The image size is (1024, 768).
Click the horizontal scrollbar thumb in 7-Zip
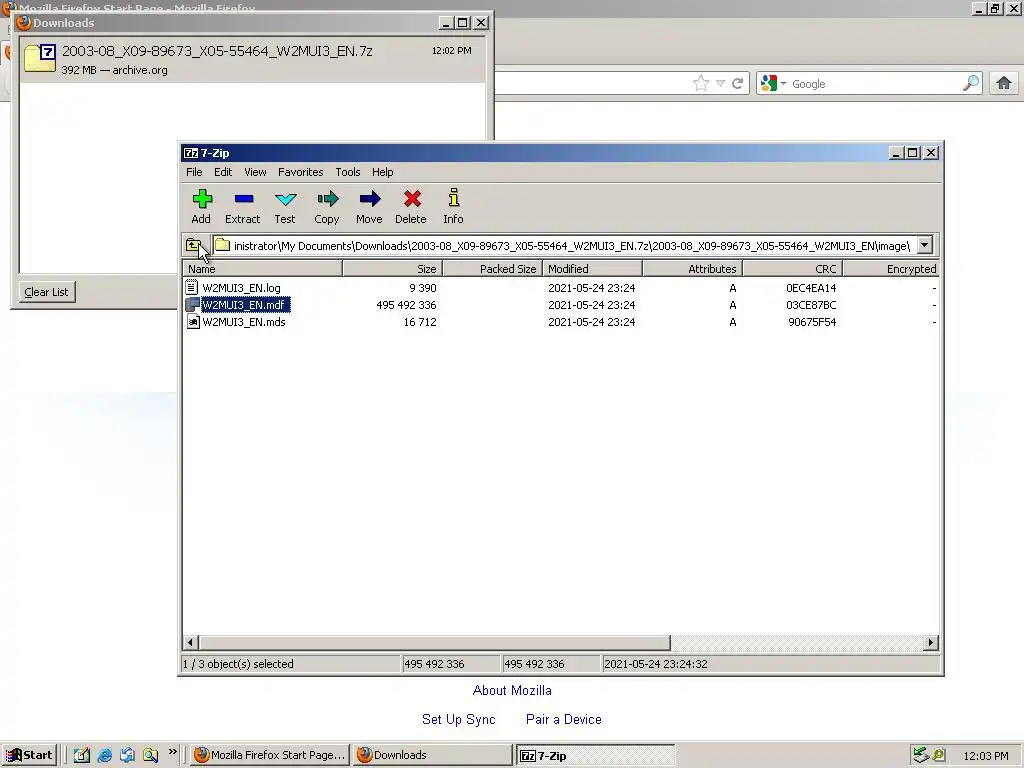pyautogui.click(x=434, y=643)
